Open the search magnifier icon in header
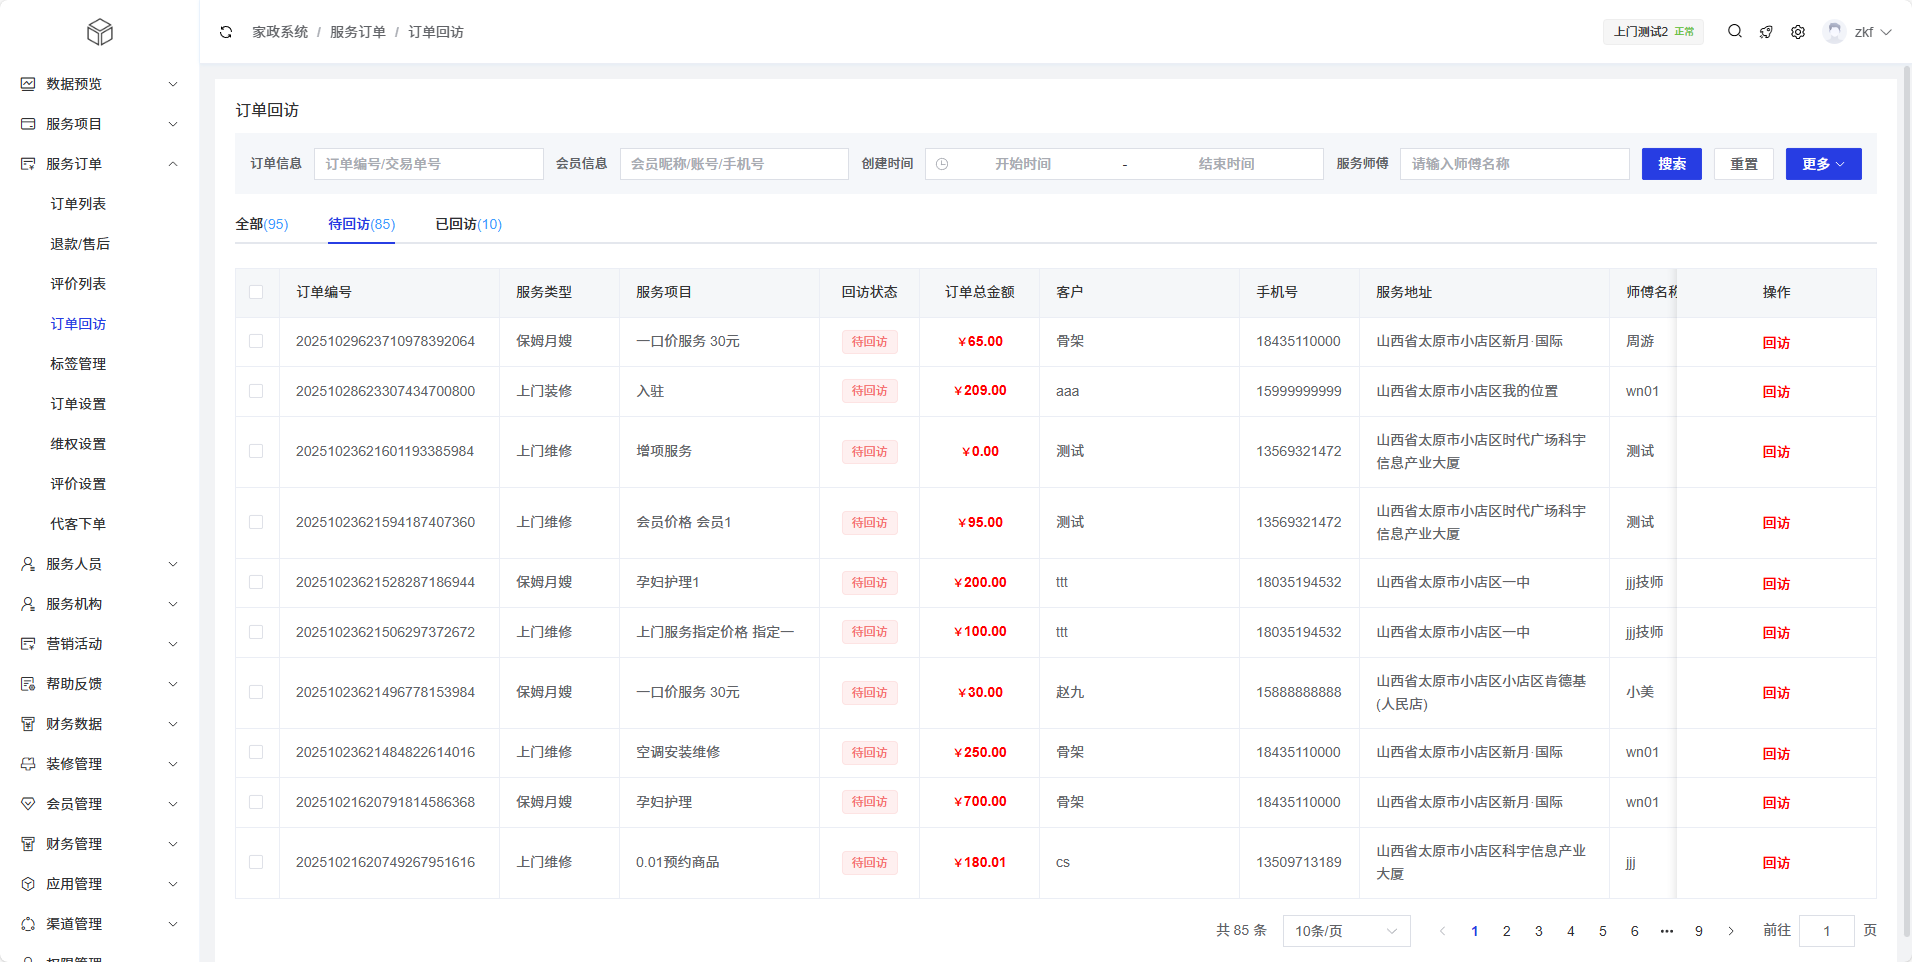This screenshot has width=1912, height=962. [x=1735, y=32]
